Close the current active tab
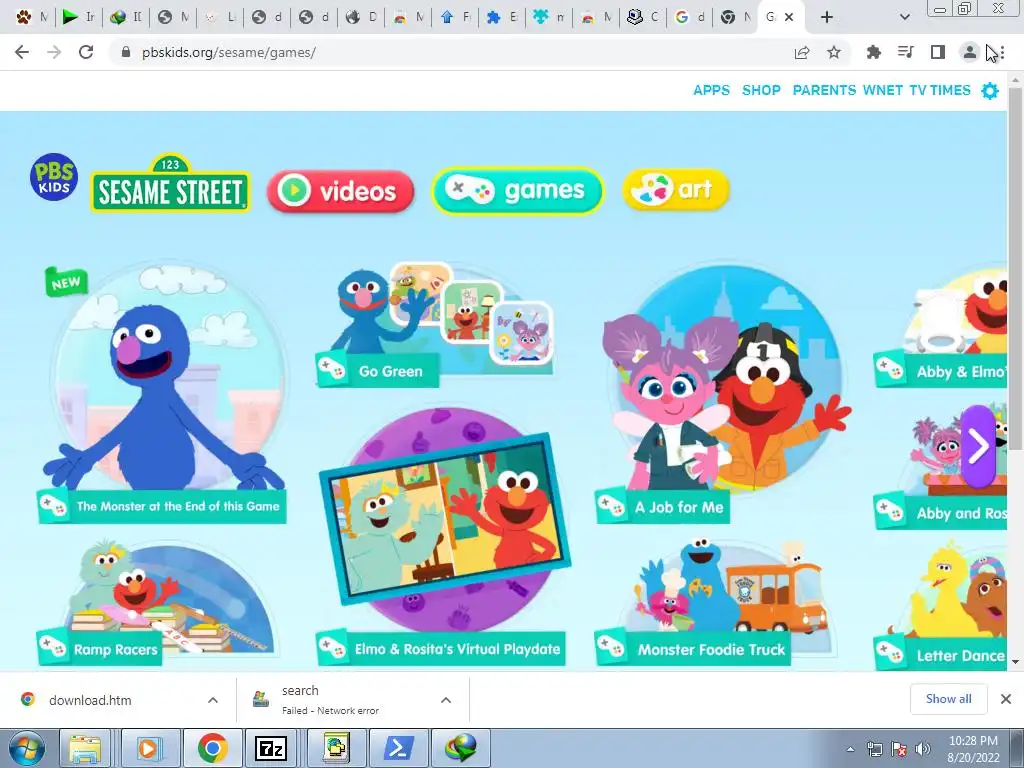This screenshot has height=768, width=1024. (x=789, y=17)
